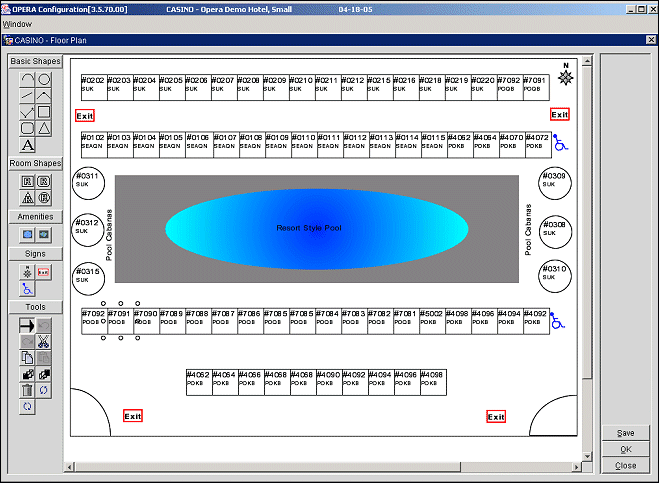Select the rounded rectangle shape tool

pyautogui.click(x=28, y=128)
